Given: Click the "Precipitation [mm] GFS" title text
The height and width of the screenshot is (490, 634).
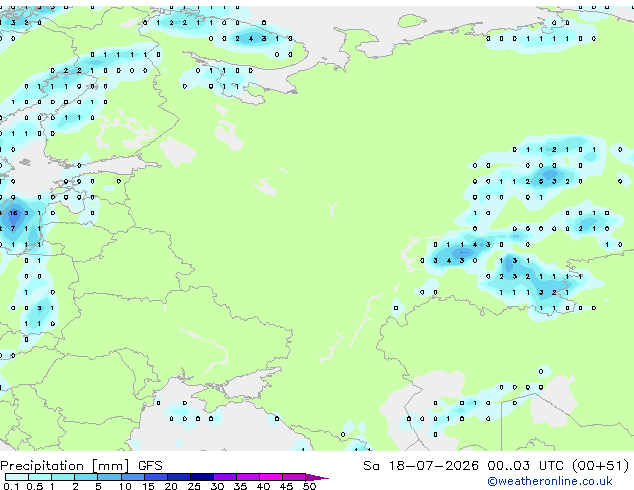Looking at the screenshot, I should point(81,466).
